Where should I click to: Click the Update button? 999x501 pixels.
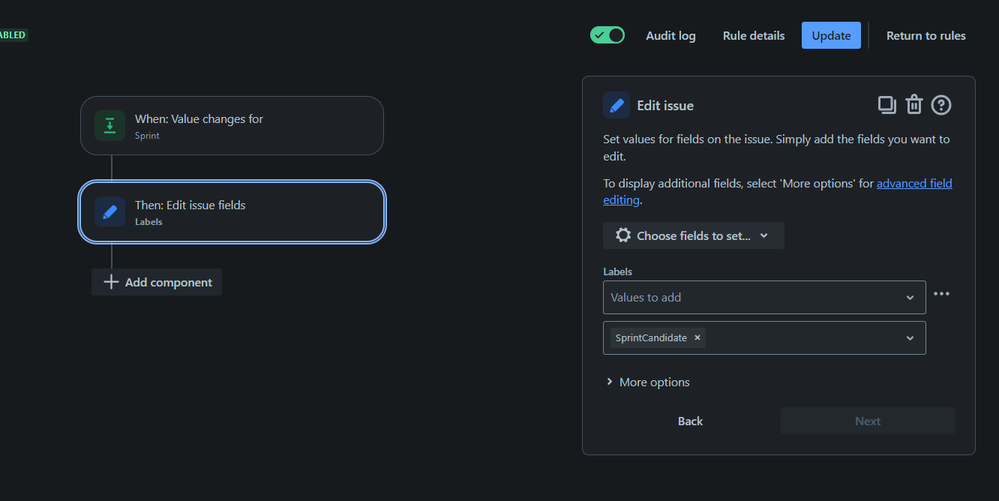point(831,36)
